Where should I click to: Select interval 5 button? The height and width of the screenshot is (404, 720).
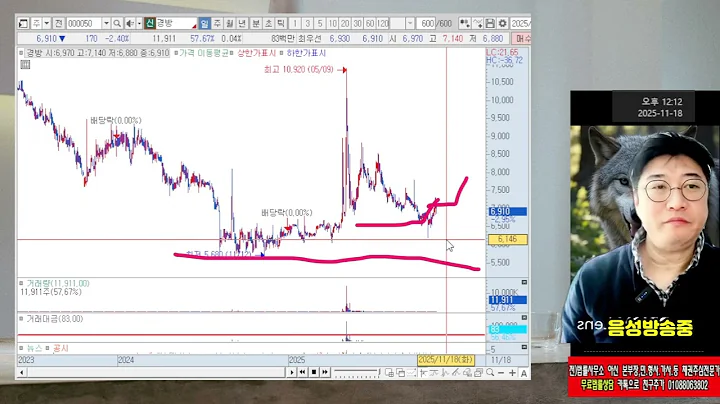[x=320, y=23]
